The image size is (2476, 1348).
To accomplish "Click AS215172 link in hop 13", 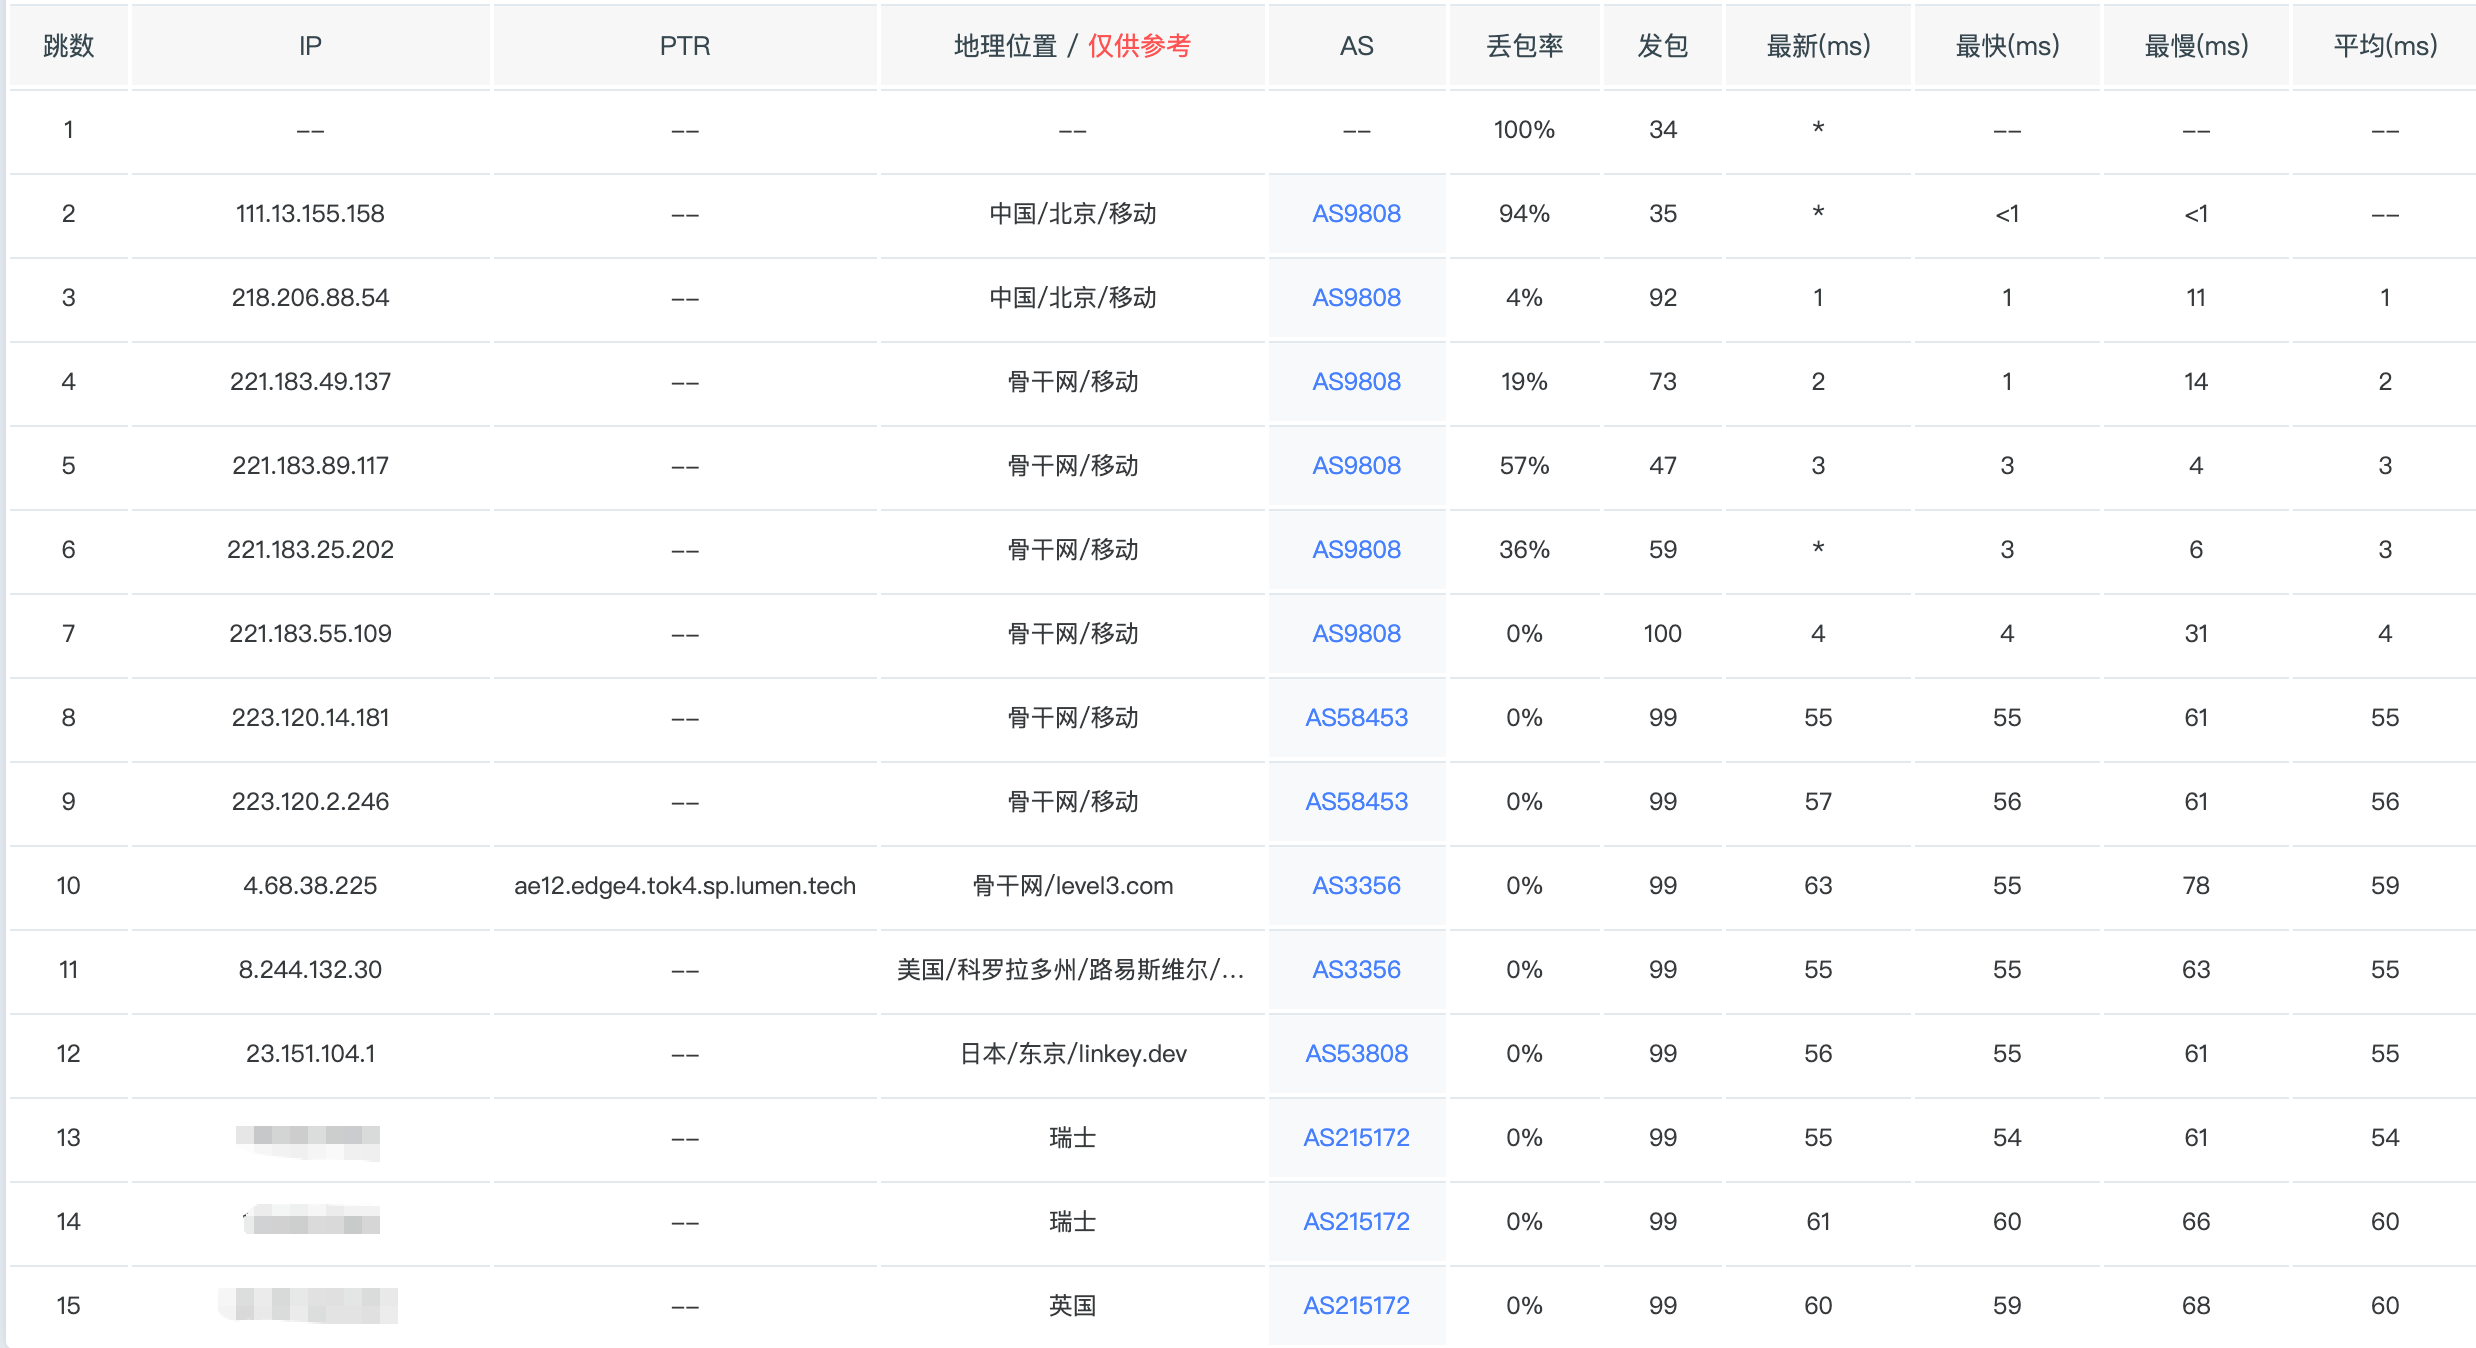I will [x=1356, y=1138].
